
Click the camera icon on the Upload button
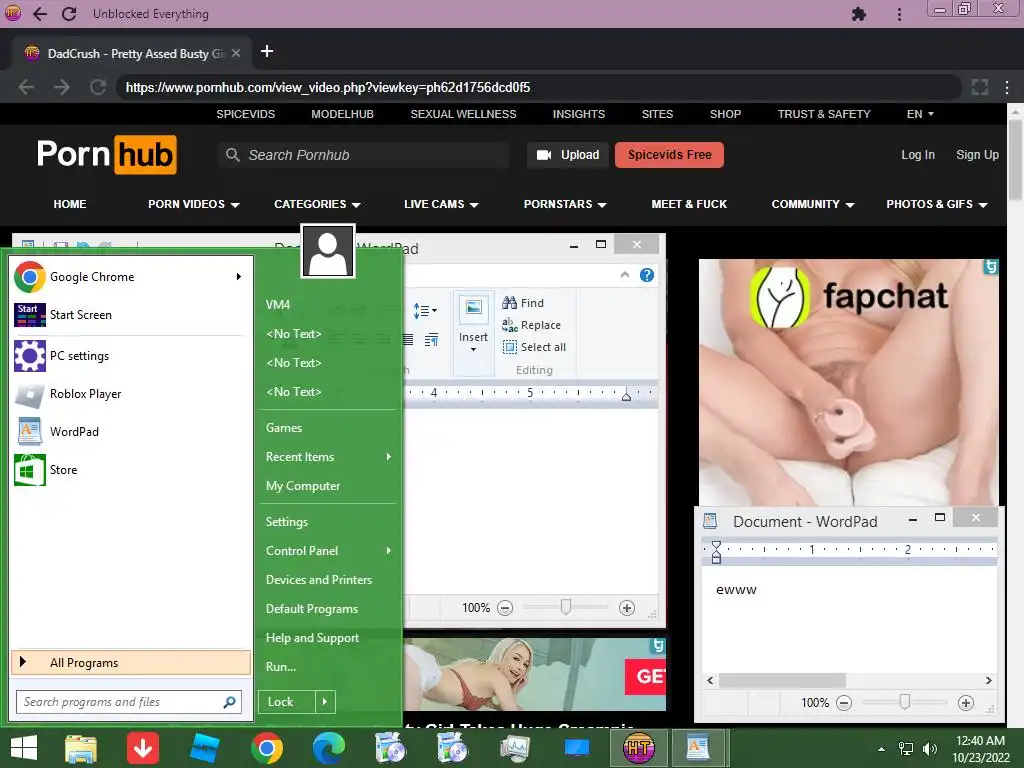(543, 155)
